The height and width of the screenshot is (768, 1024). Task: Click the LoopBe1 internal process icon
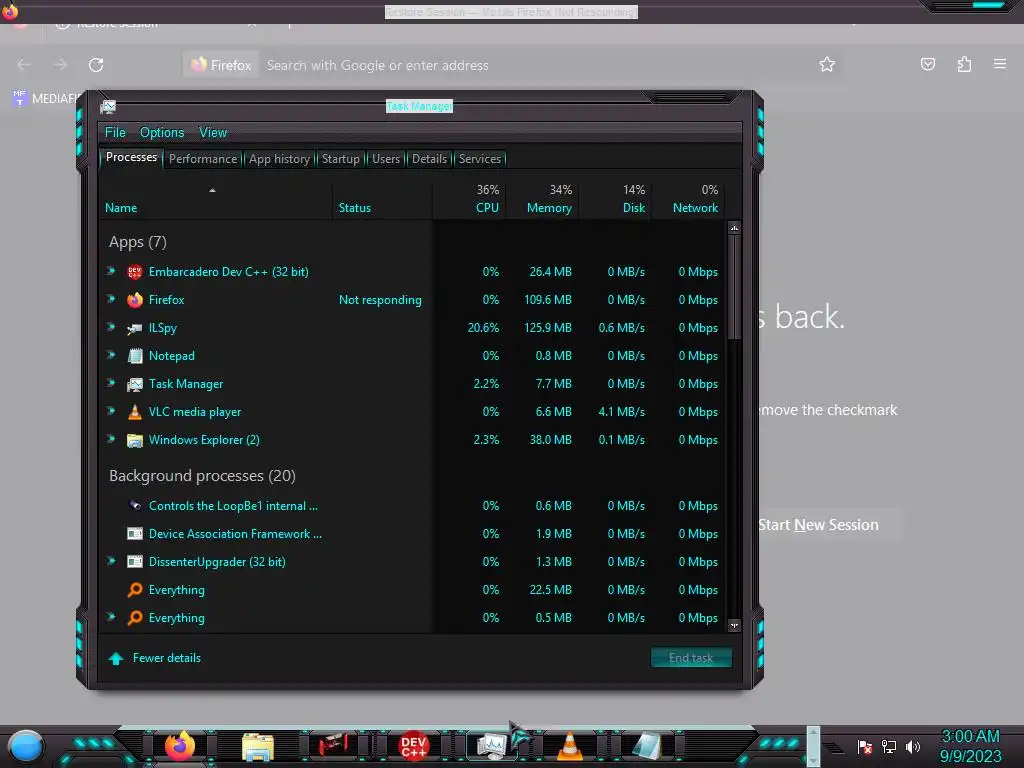click(x=135, y=505)
